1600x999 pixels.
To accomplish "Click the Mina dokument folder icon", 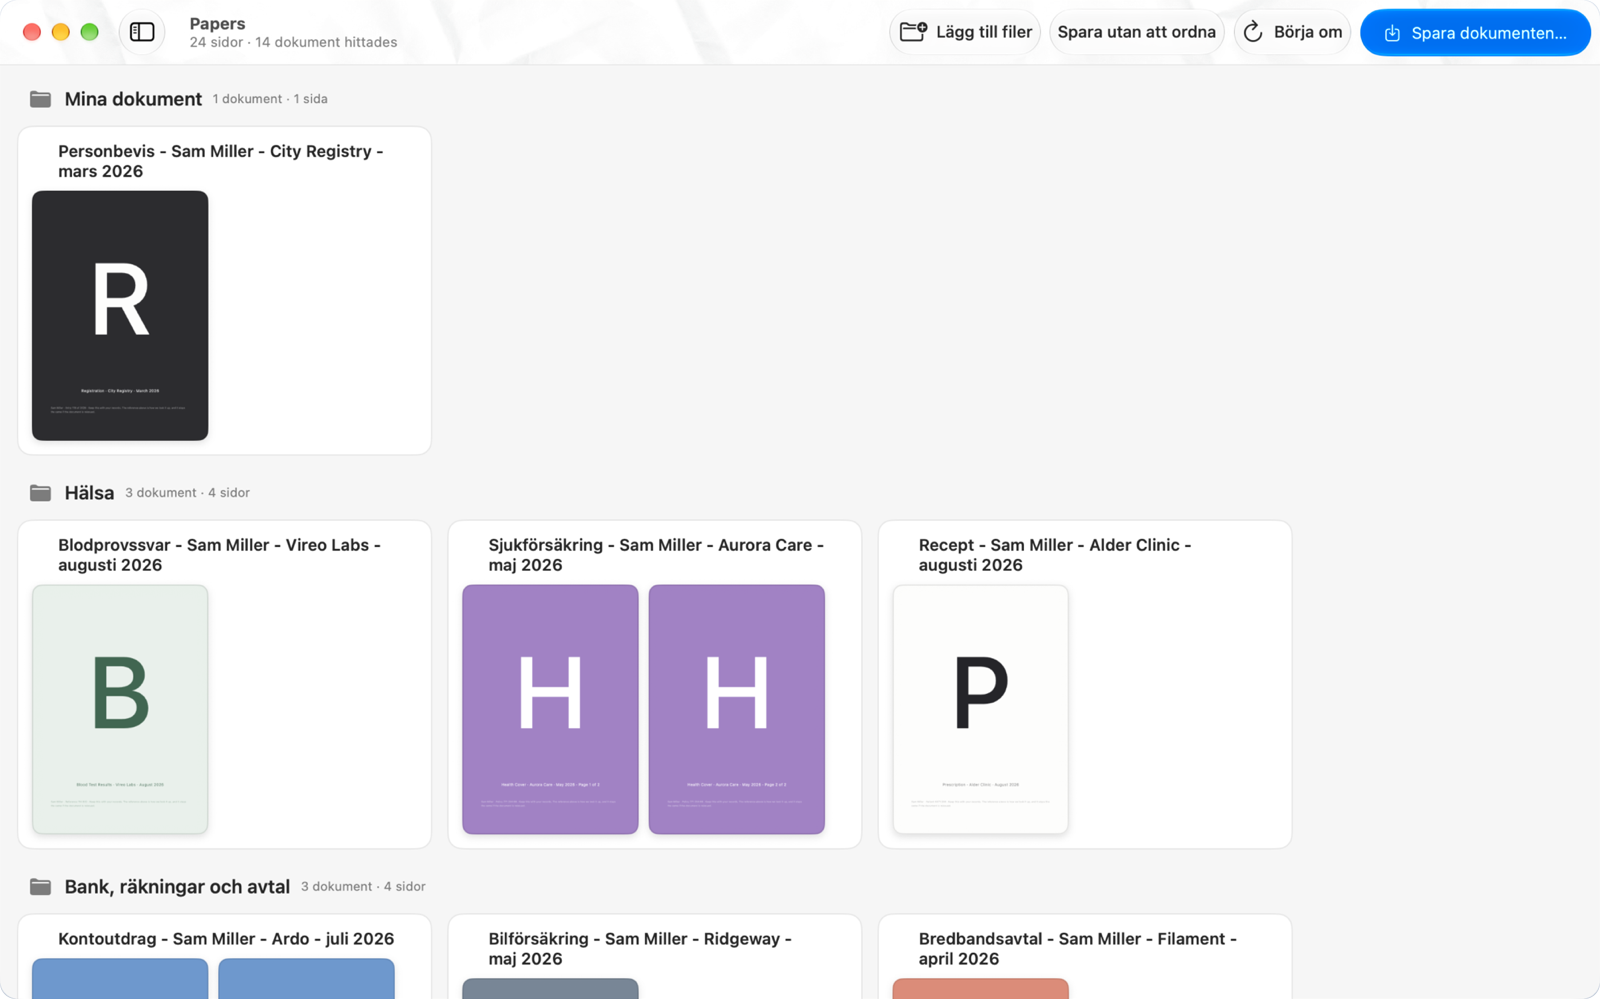I will (40, 99).
